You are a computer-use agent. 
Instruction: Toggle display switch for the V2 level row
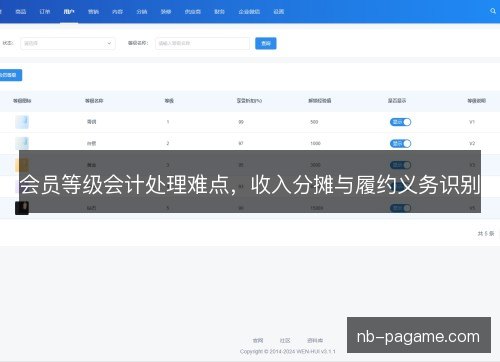coord(400,144)
